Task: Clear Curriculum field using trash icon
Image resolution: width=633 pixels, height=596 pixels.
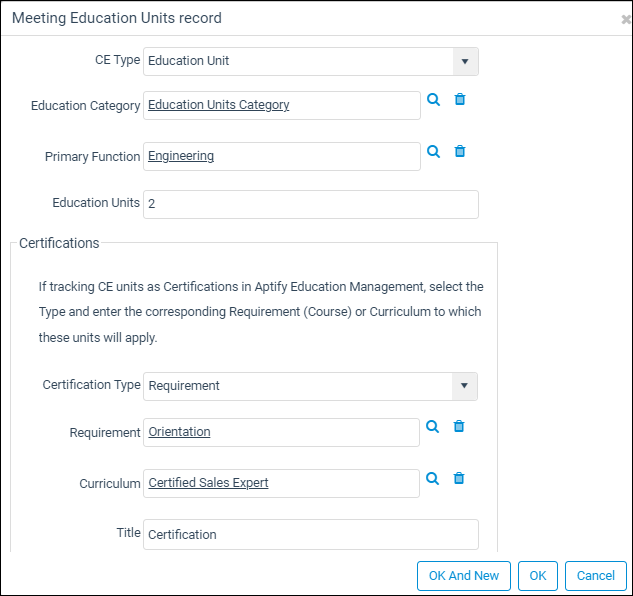Action: coord(459,478)
